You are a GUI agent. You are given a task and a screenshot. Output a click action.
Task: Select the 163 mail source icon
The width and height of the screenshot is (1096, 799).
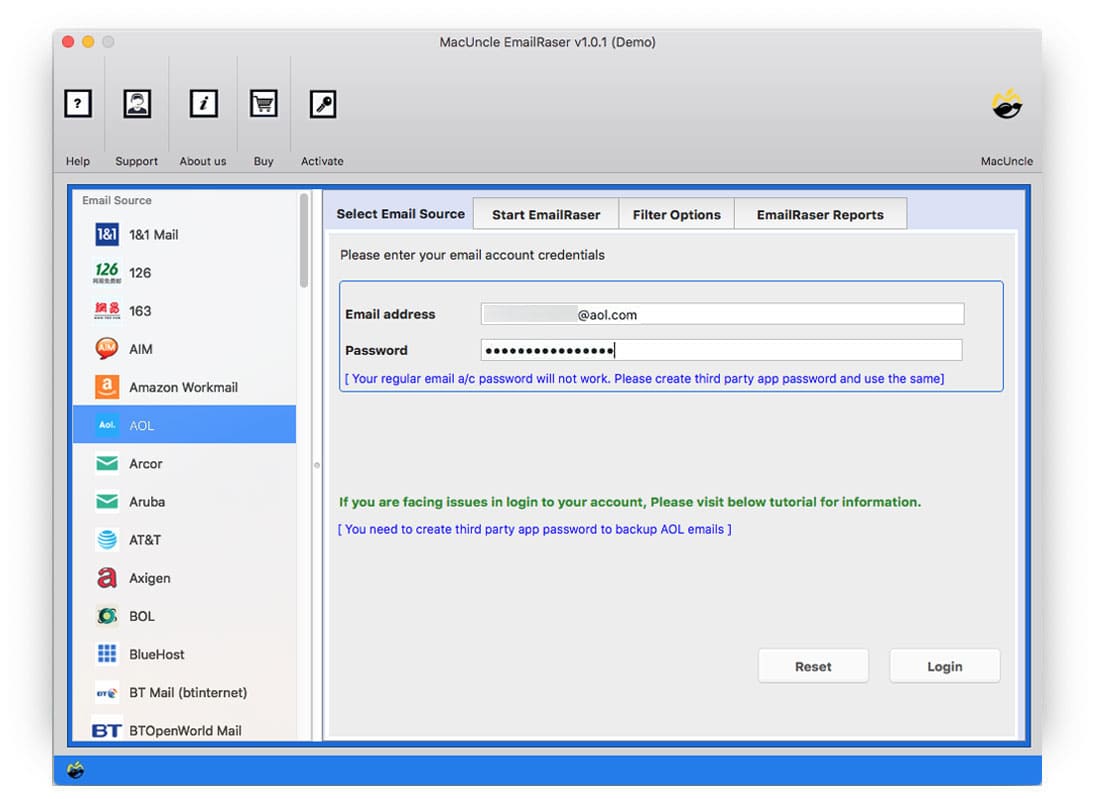tap(107, 310)
